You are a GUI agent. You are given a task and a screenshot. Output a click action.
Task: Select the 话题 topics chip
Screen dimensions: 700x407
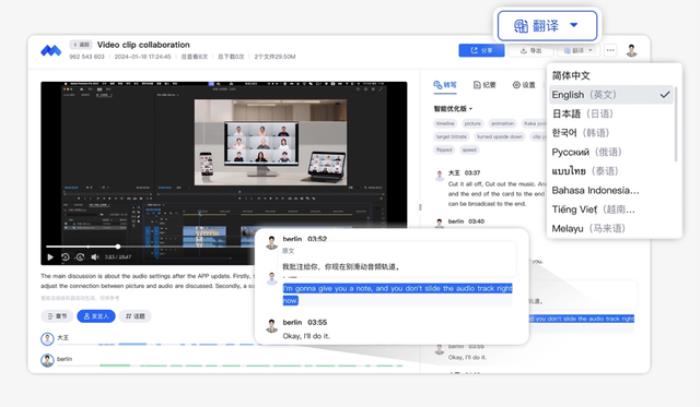135,316
